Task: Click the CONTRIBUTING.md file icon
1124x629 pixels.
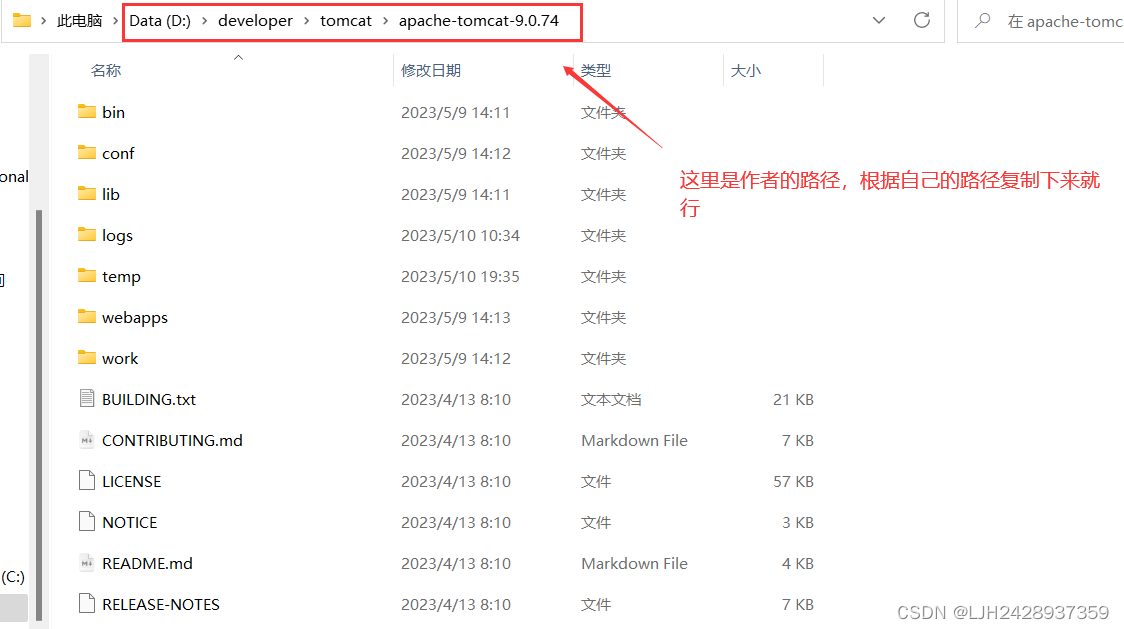Action: (87, 440)
